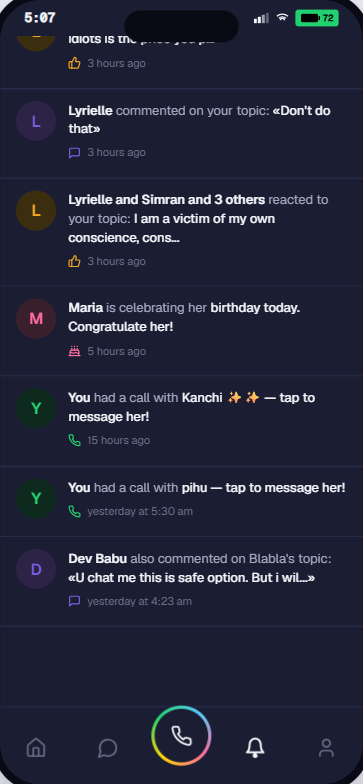Click comment icon beside yesterday at 4:23 am
This screenshot has width=363, height=784.
pos(74,601)
